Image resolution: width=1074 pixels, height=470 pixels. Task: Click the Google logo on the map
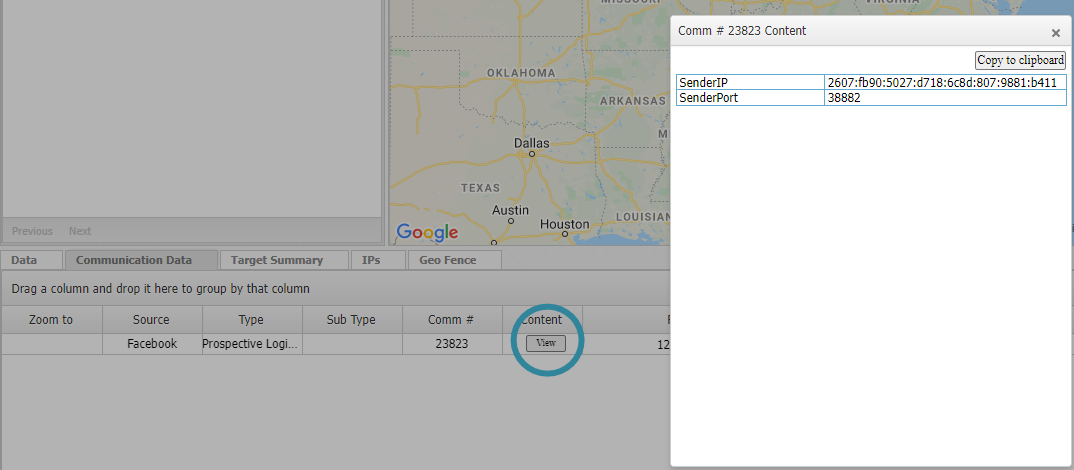click(x=427, y=233)
